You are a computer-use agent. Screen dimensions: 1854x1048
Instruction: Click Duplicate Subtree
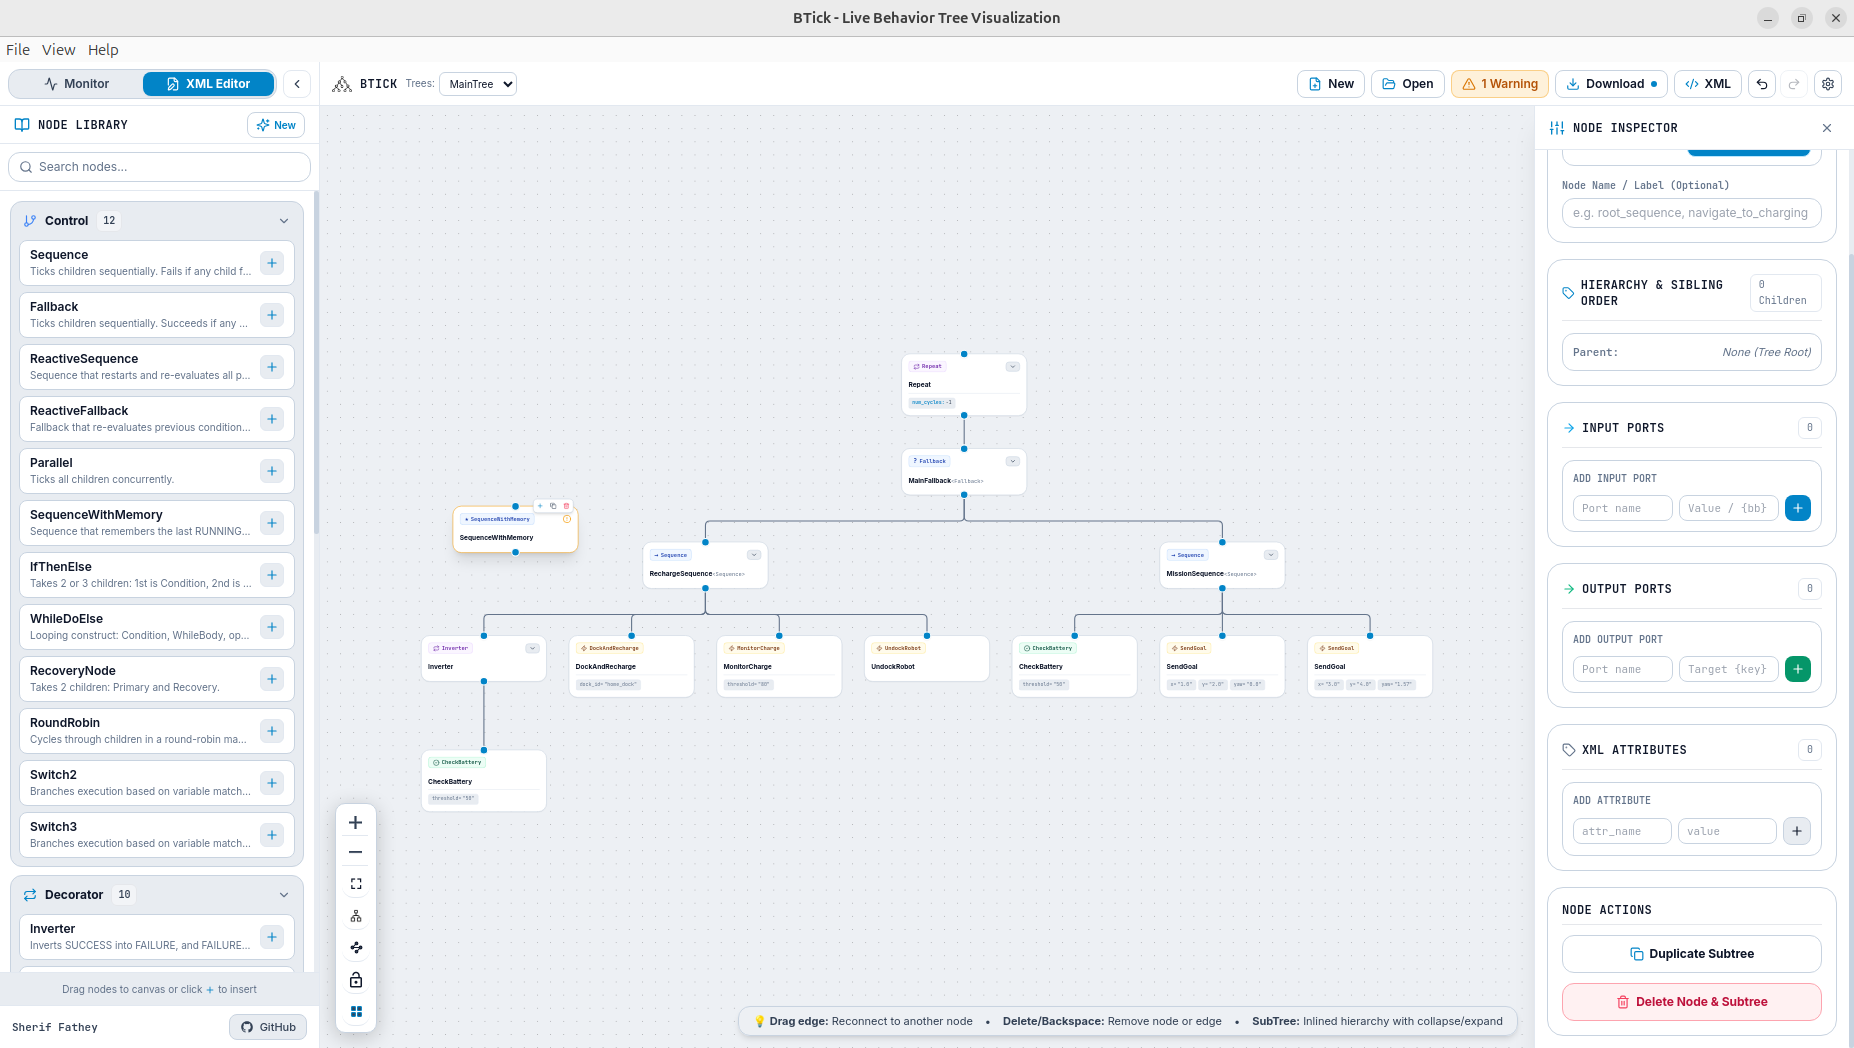(1691, 954)
